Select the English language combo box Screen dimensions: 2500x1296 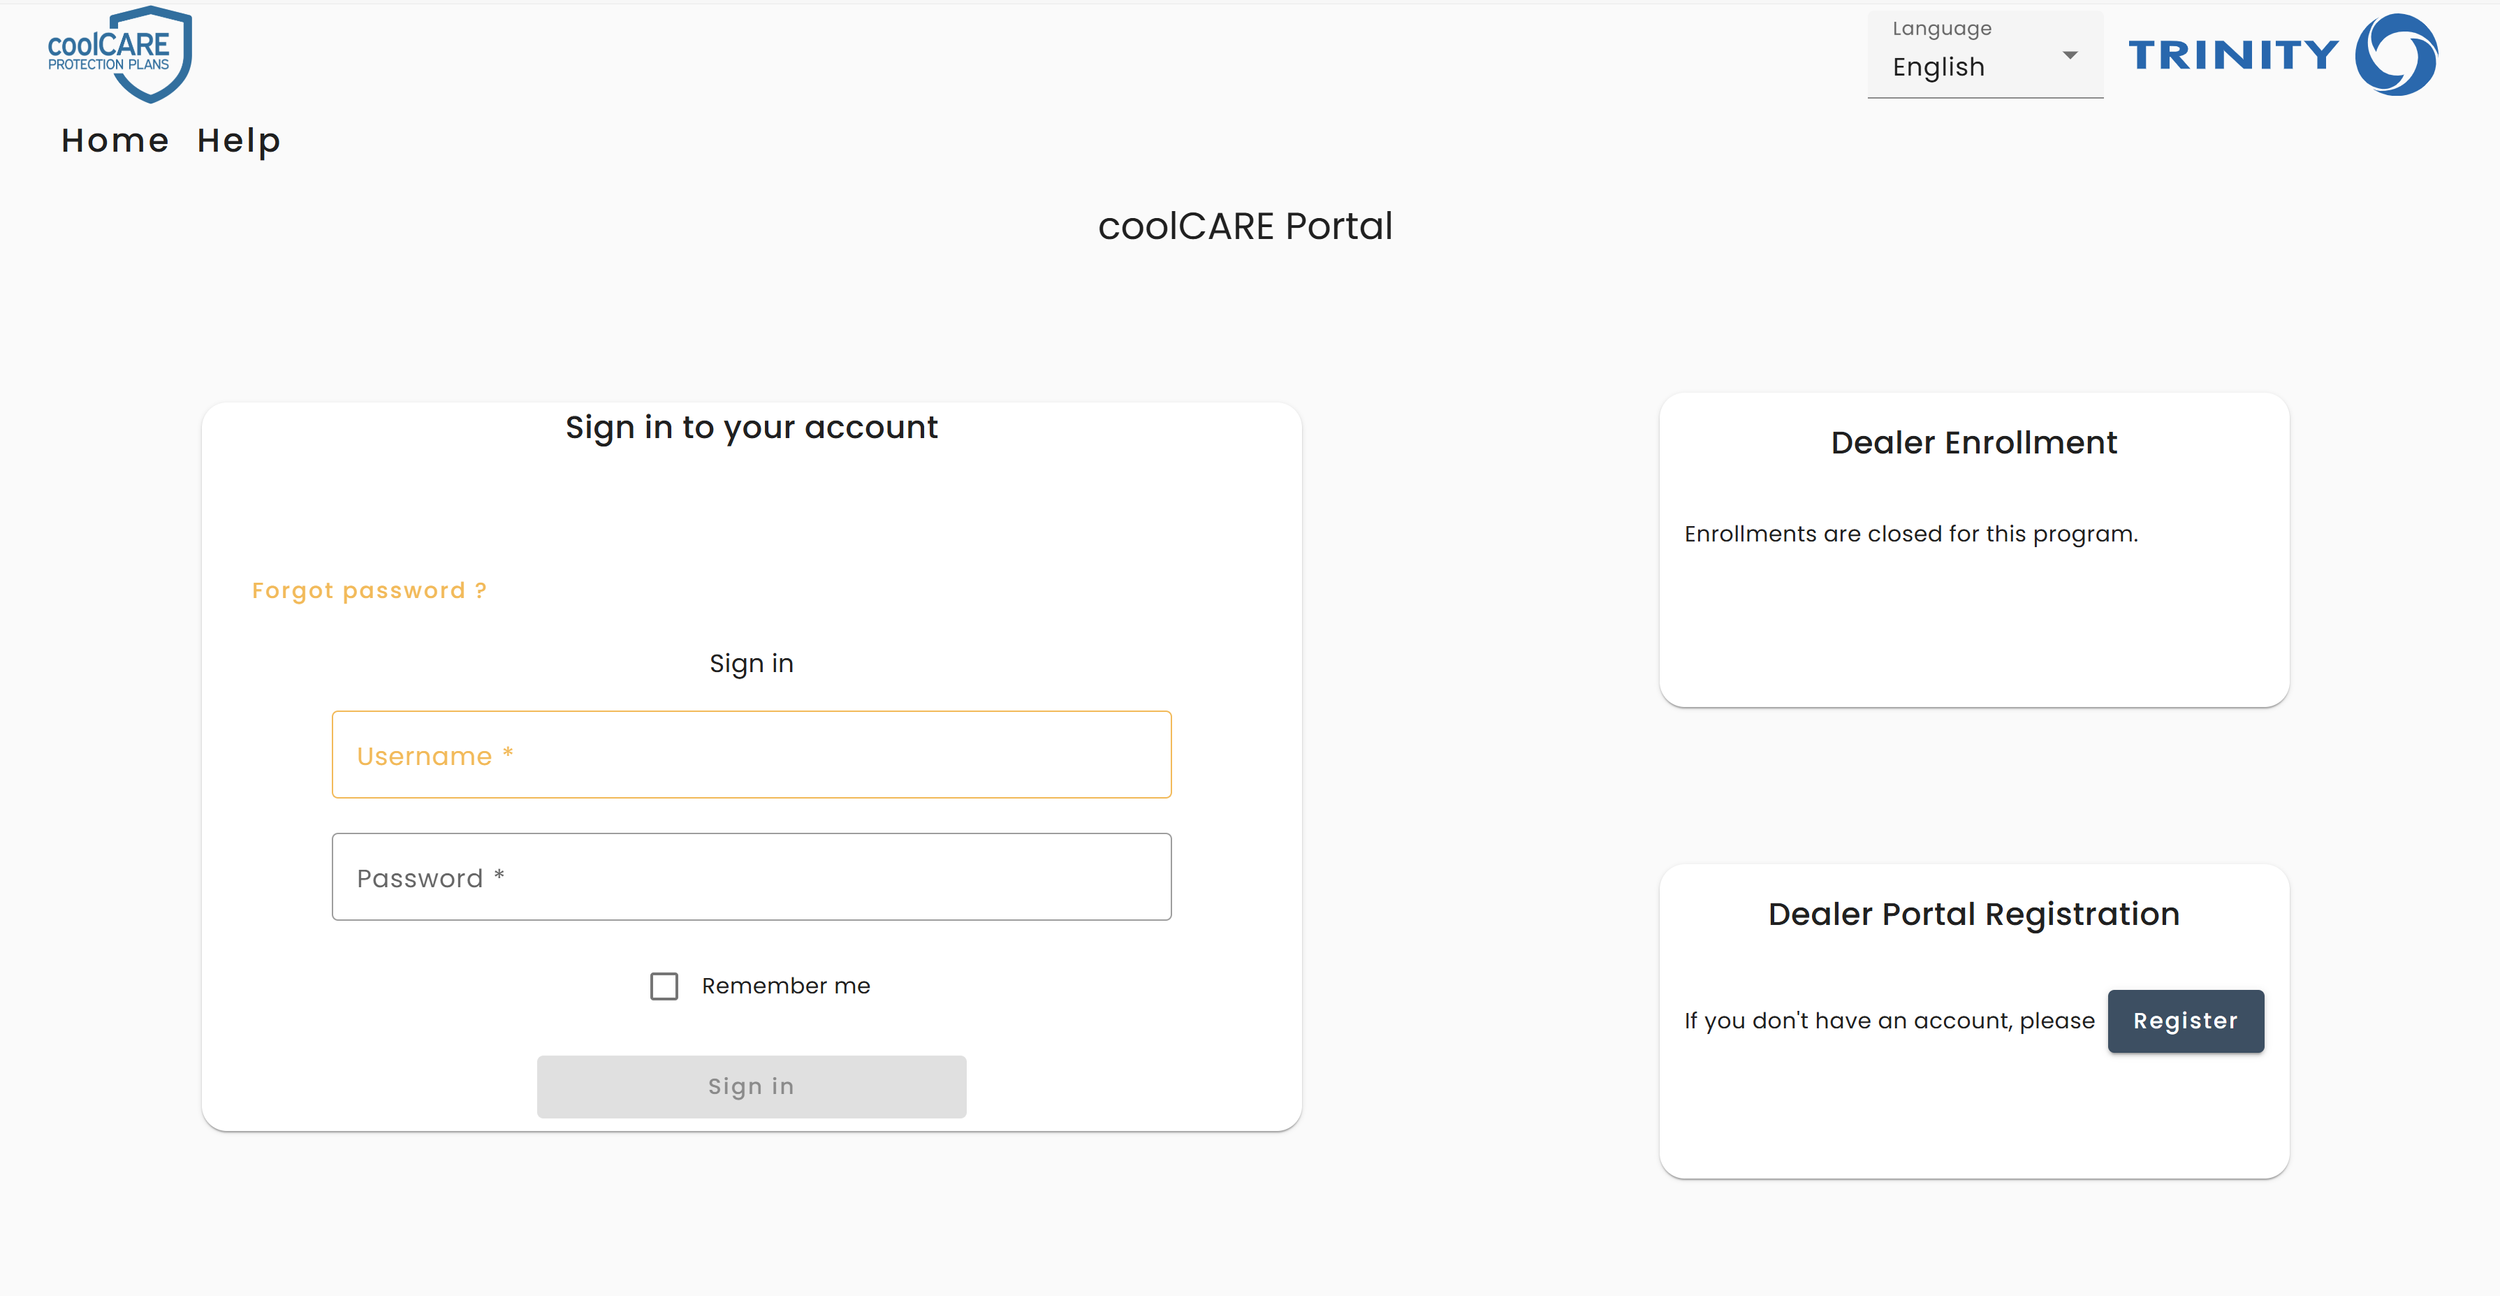pos(1960,67)
